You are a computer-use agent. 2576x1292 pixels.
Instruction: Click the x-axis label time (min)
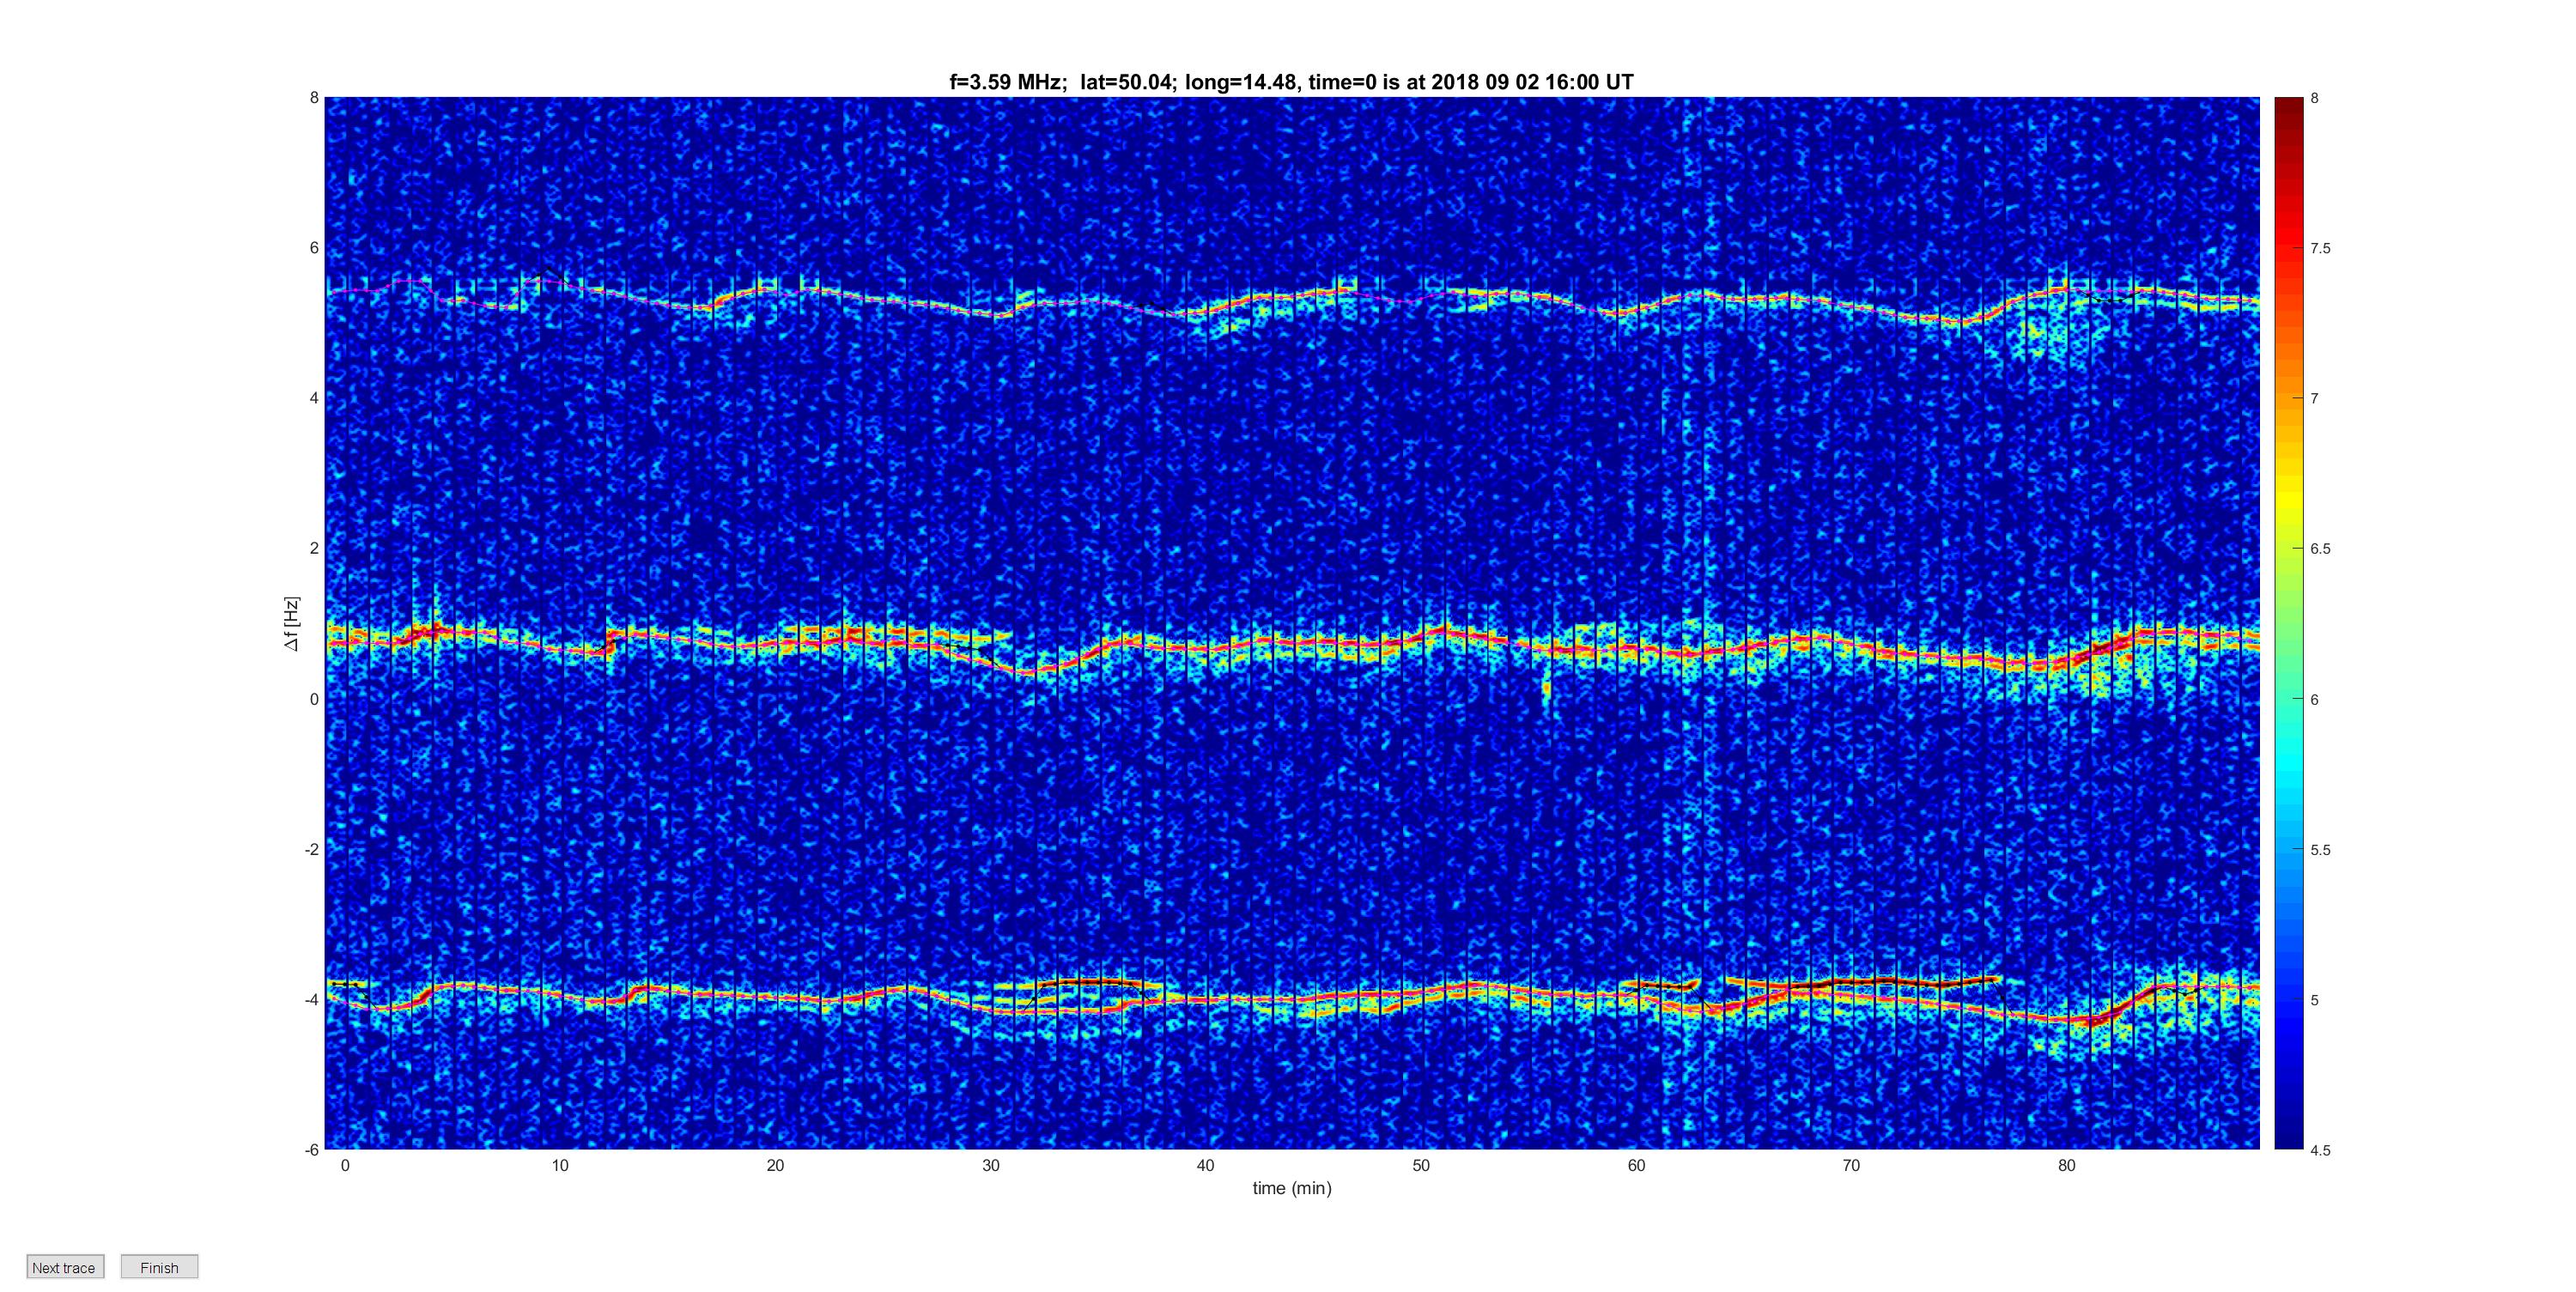tap(1291, 1188)
